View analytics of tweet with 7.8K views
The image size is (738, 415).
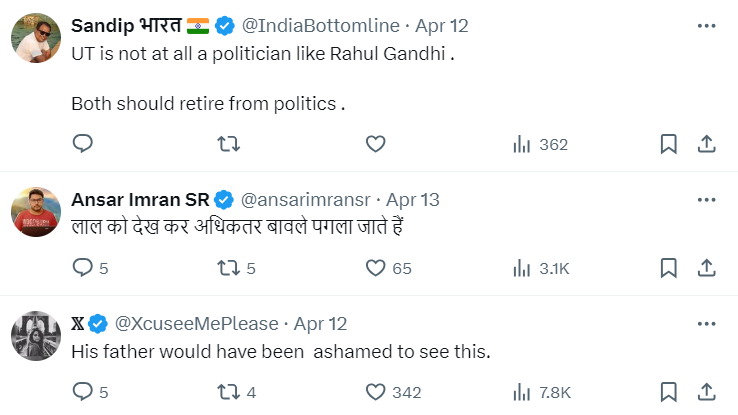[x=540, y=392]
